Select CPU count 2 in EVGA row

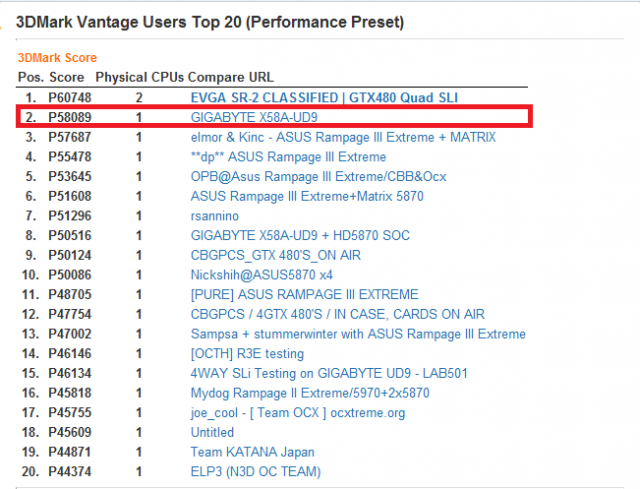[x=139, y=98]
